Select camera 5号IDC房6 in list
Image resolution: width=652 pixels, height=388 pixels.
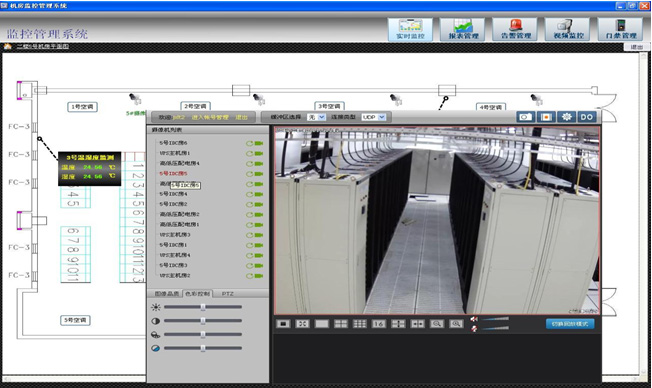[x=173, y=143]
